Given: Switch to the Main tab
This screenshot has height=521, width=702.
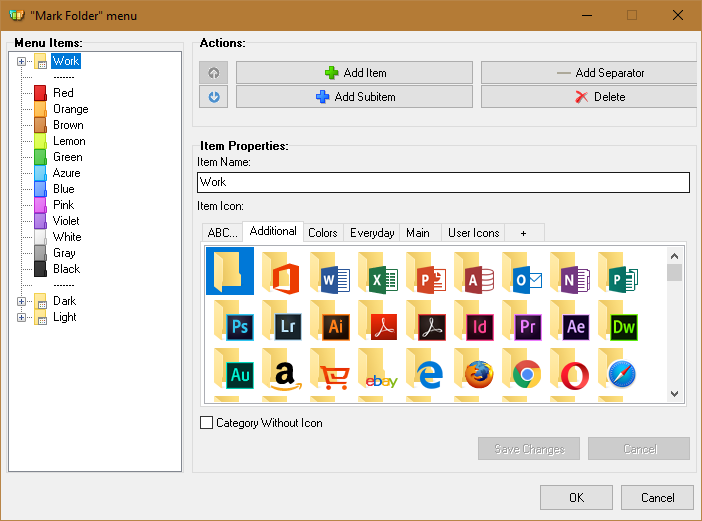Looking at the screenshot, I should (x=418, y=233).
